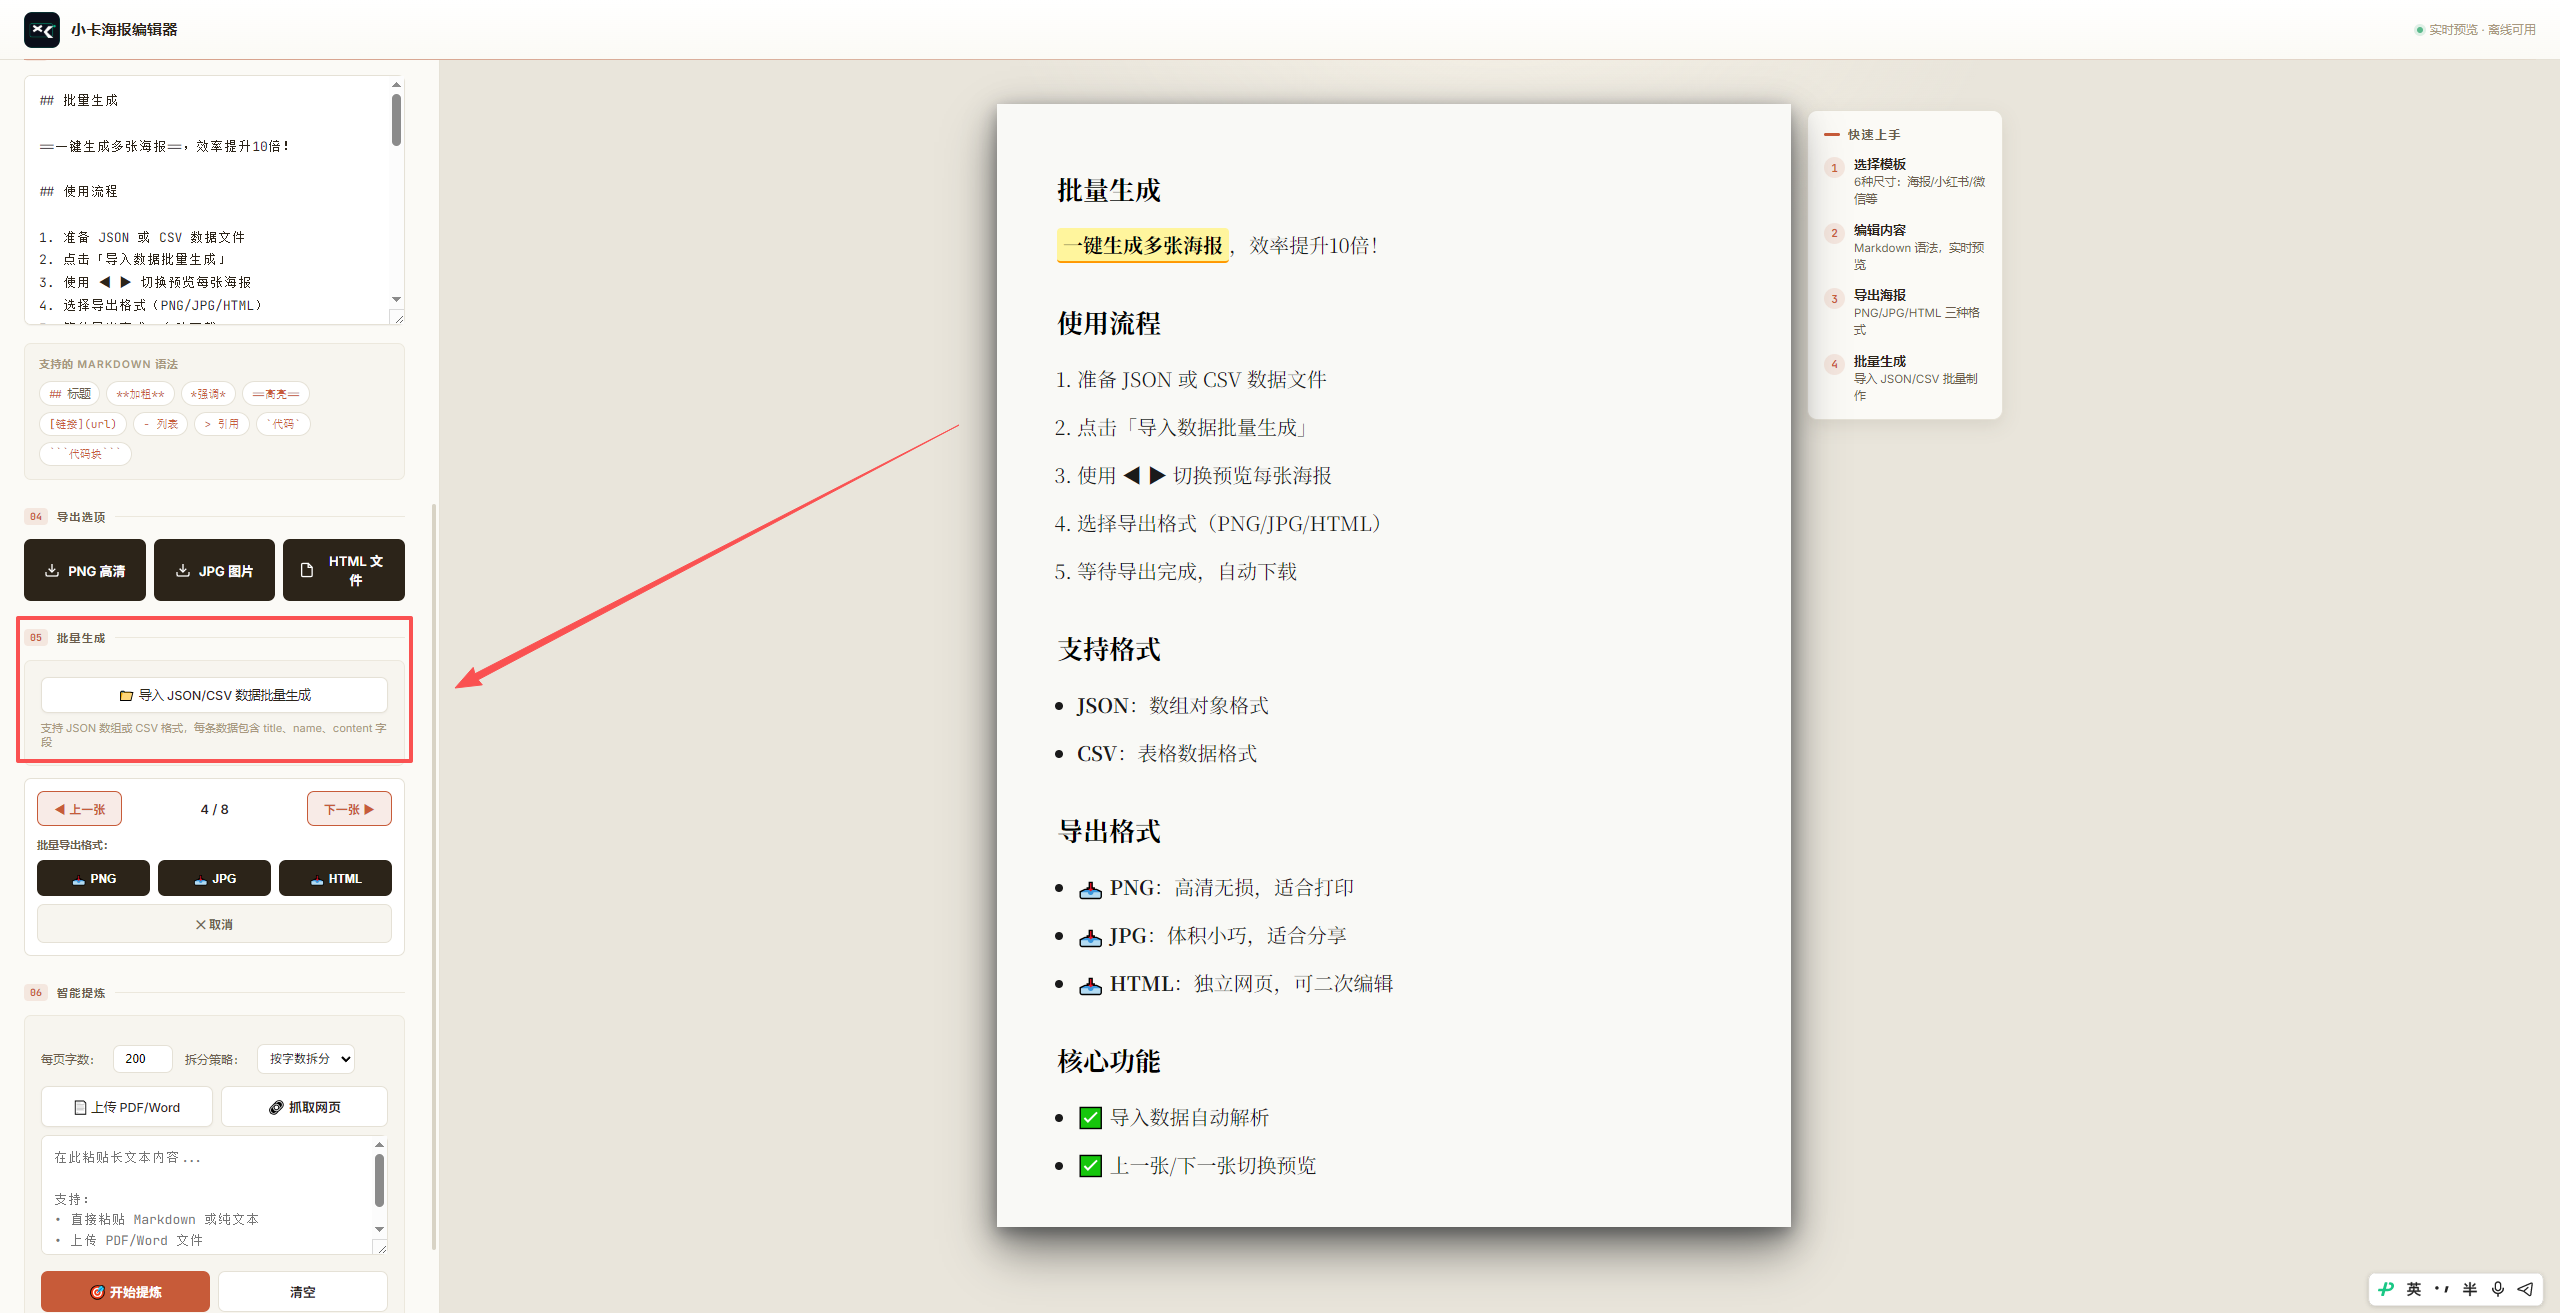2560x1313 pixels.
Task: Insert the ## 标题 markdown chip
Action: tap(70, 394)
